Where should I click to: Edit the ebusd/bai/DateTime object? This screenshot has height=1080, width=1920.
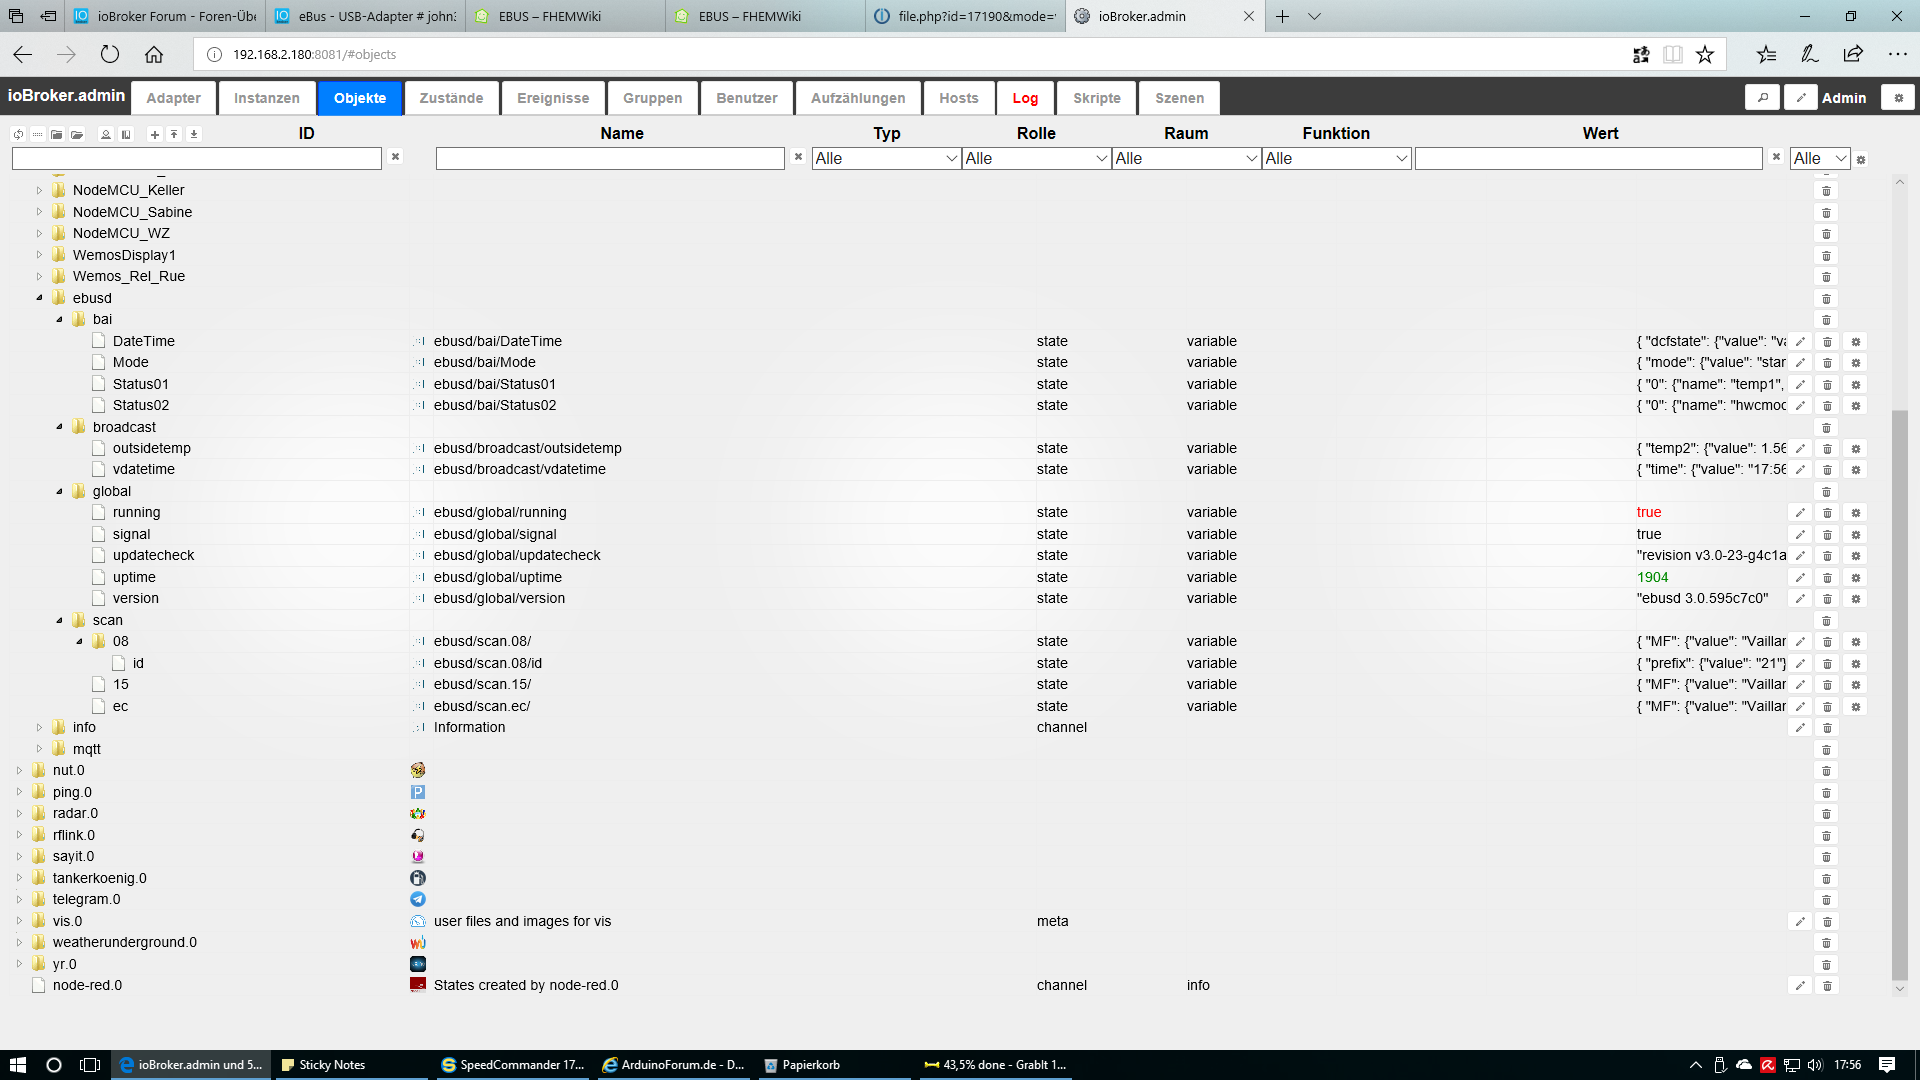pos(1800,342)
